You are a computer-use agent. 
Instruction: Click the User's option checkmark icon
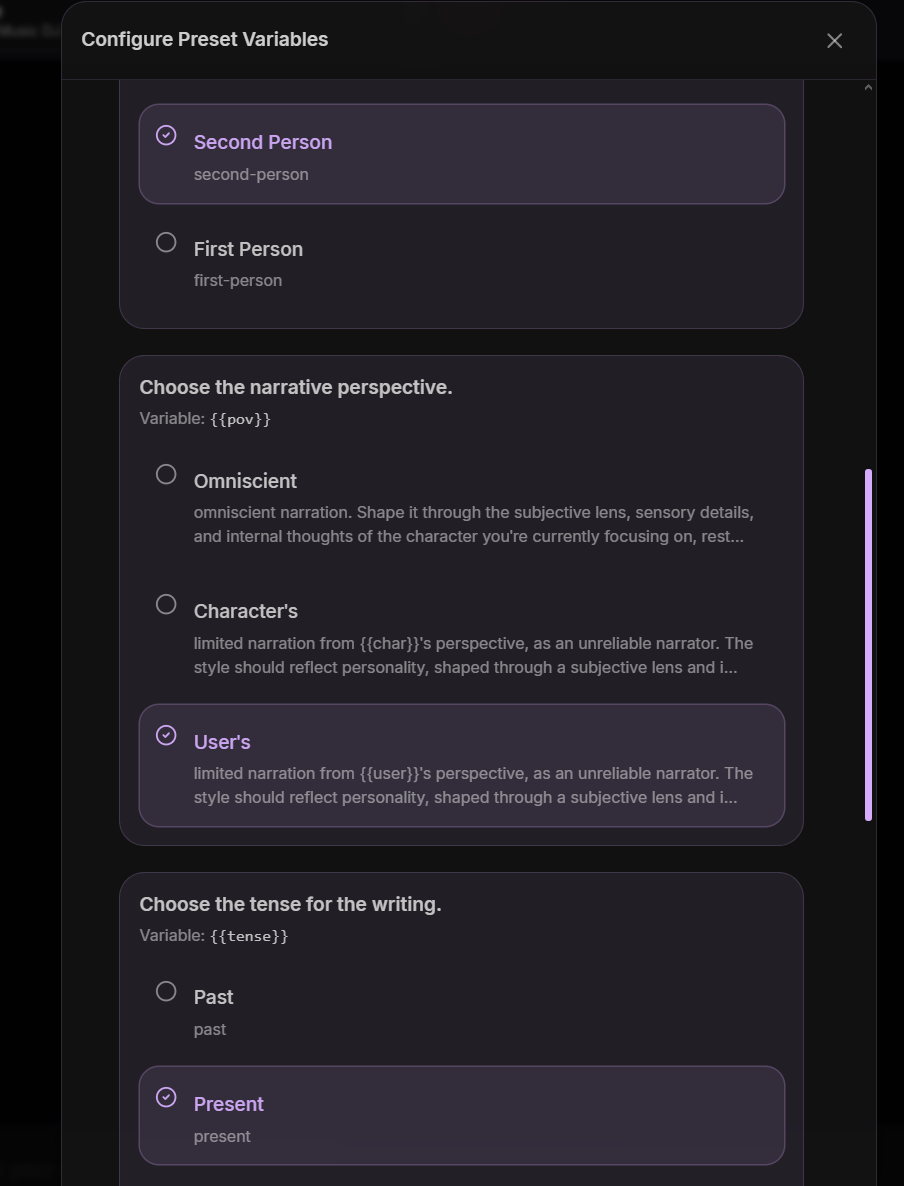tap(166, 735)
